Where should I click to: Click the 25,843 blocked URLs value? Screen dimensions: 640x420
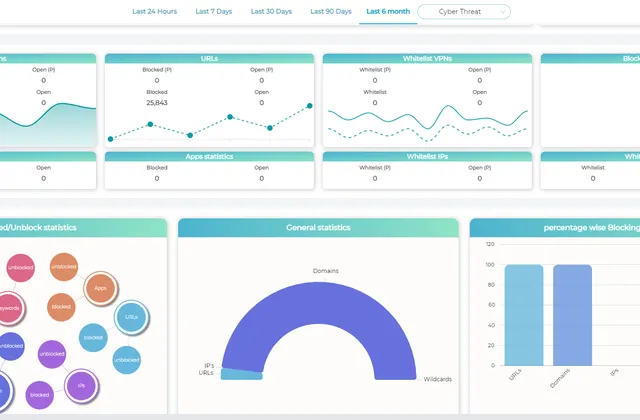pos(157,103)
